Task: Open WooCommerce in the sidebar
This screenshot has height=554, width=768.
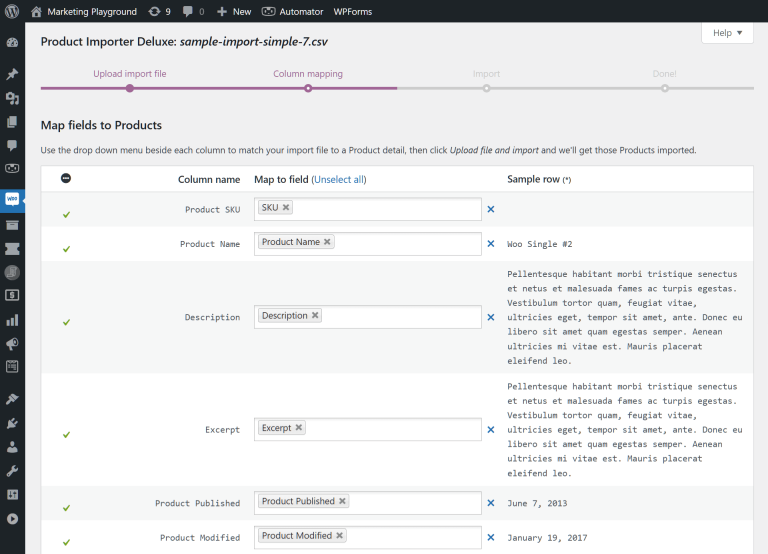Action: tap(12, 199)
